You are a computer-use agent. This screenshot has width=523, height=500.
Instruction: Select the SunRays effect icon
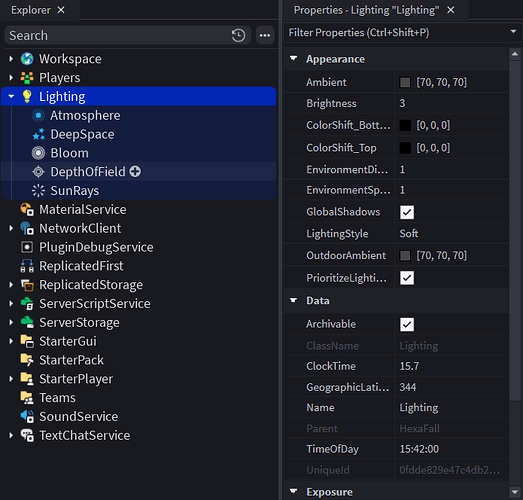[x=38, y=191]
